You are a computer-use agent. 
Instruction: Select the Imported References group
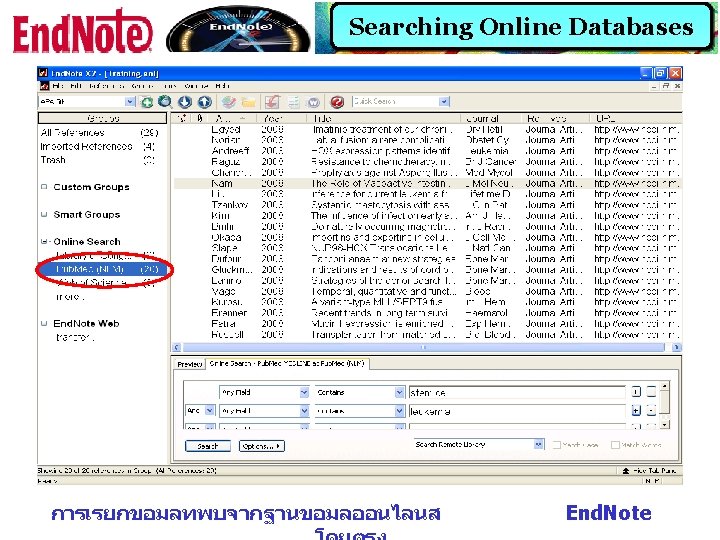[97, 146]
